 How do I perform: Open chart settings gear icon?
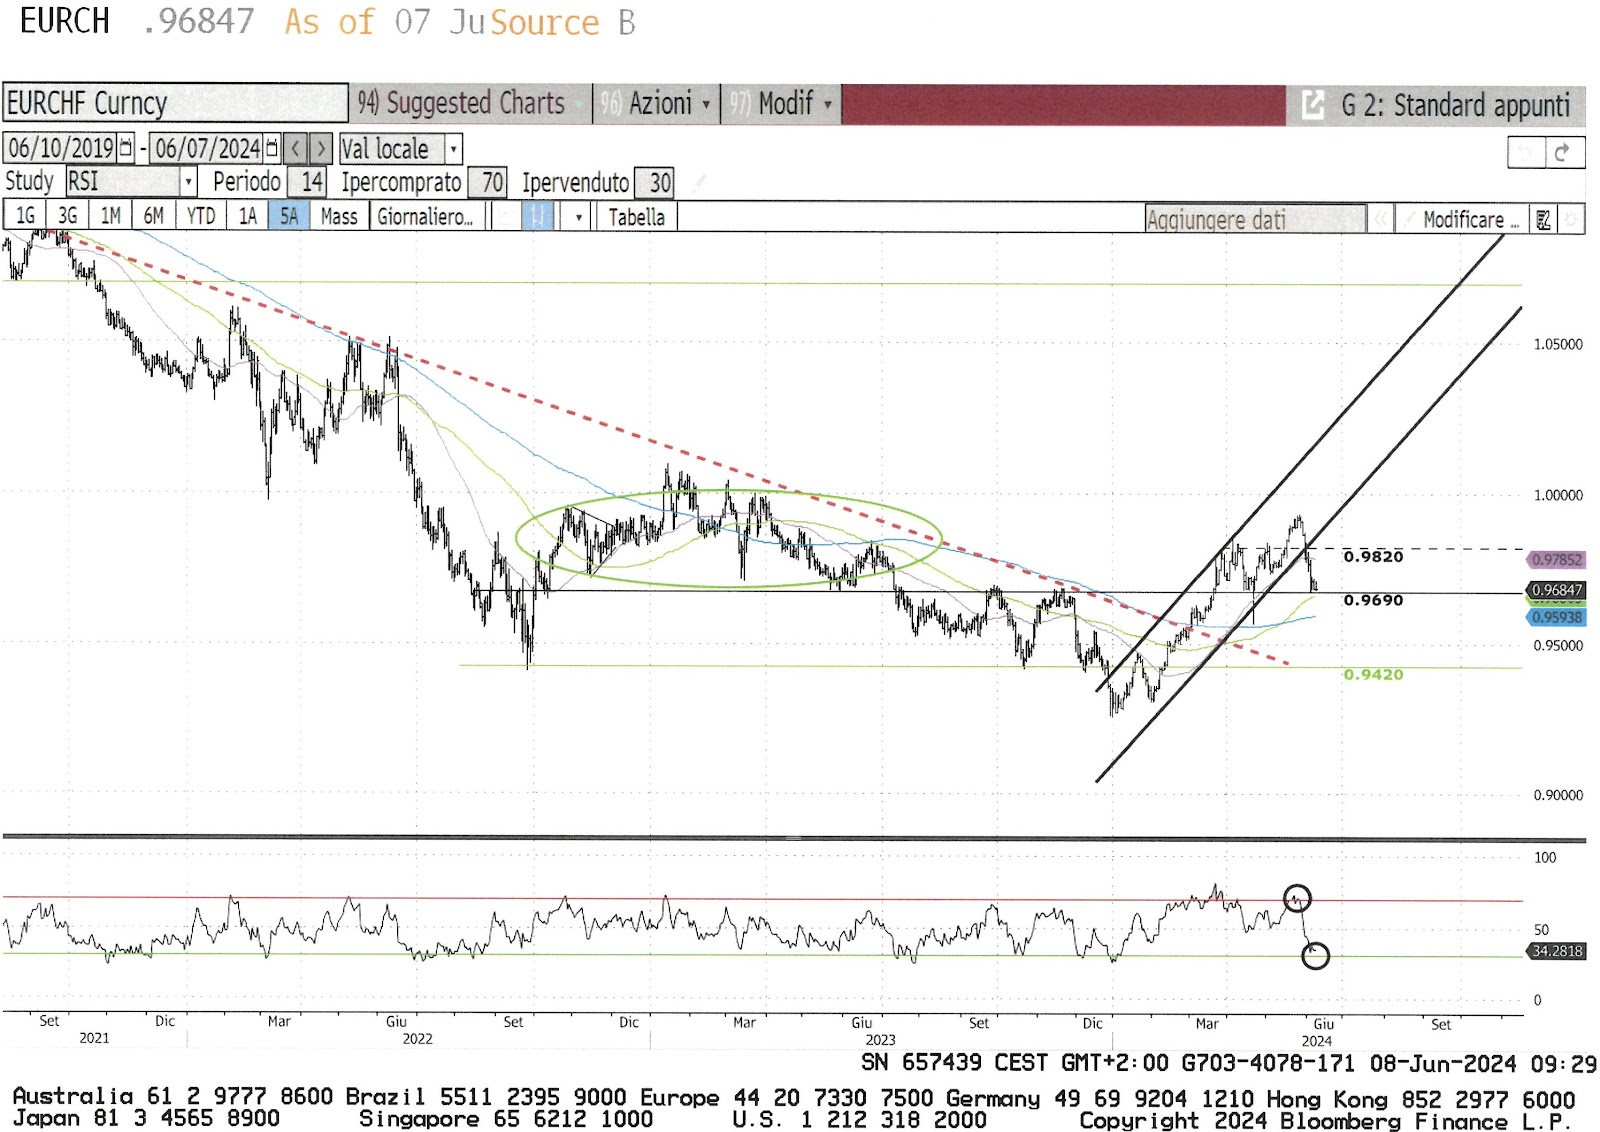point(1572,219)
